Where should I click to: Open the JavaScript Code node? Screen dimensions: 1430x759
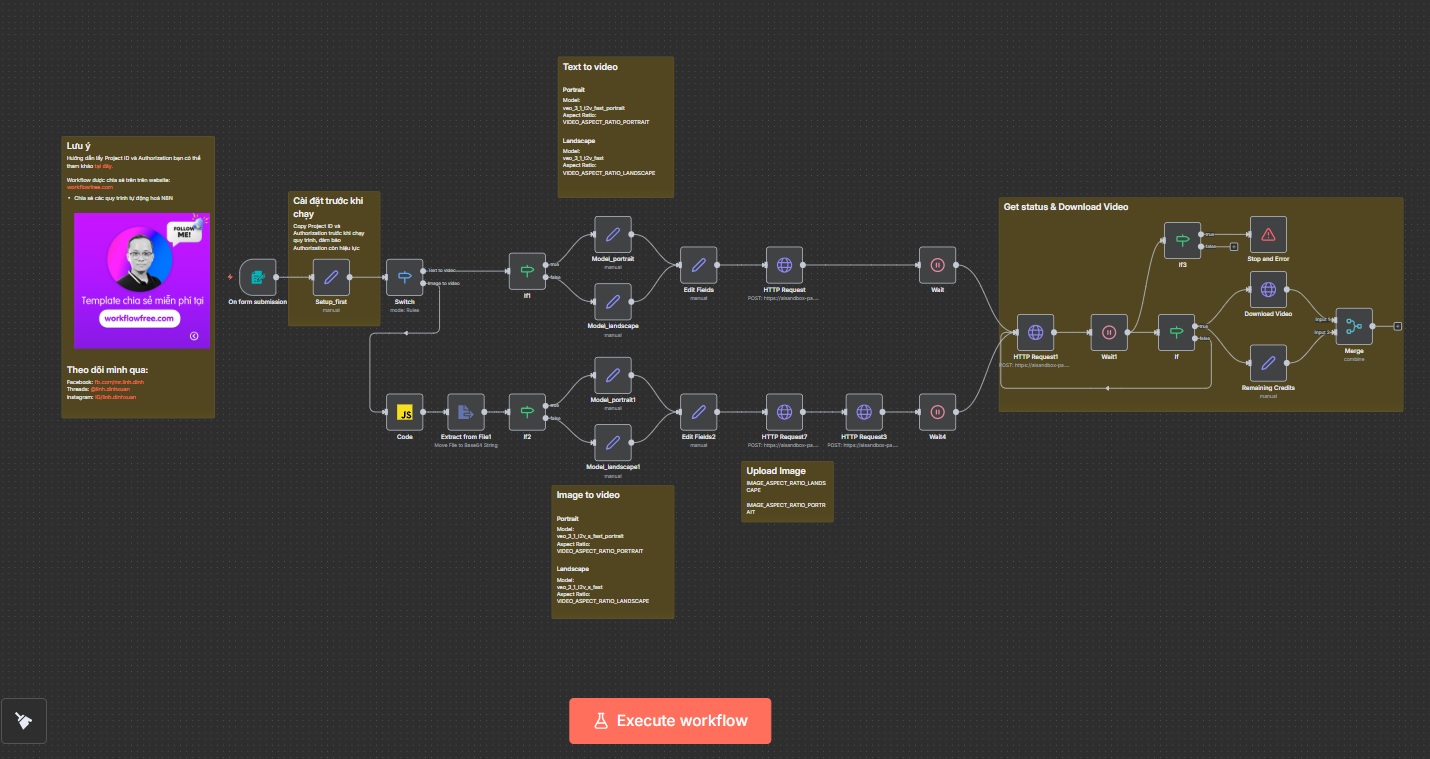coord(405,412)
